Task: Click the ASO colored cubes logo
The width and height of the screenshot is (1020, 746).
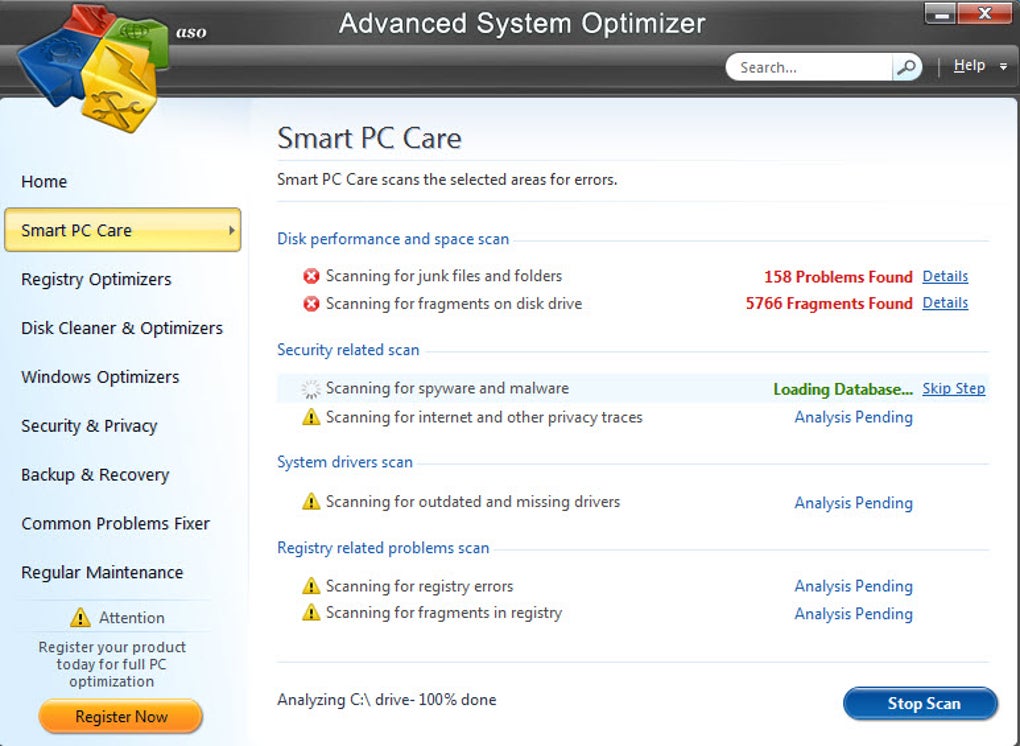Action: pyautogui.click(x=93, y=68)
